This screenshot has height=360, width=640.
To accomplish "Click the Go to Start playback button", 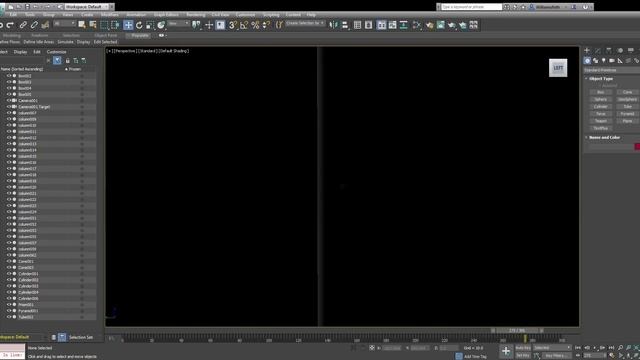I will (578, 348).
